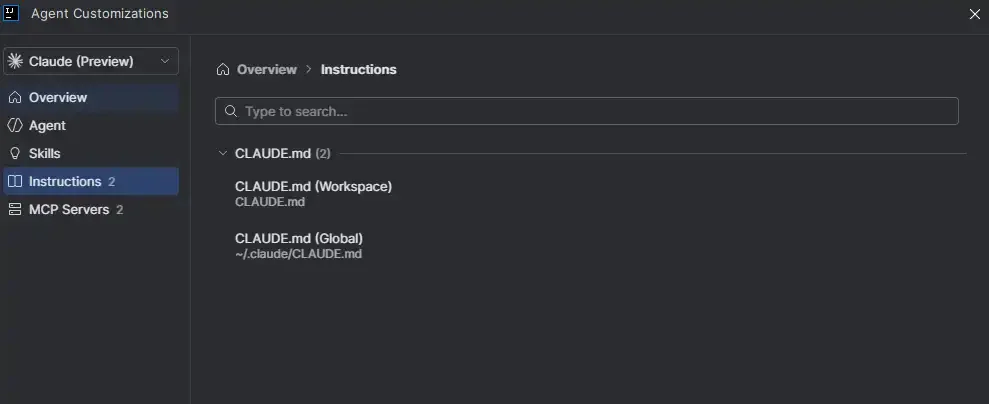989x404 pixels.
Task: Click the Agent brackets icon
Action: 15,125
